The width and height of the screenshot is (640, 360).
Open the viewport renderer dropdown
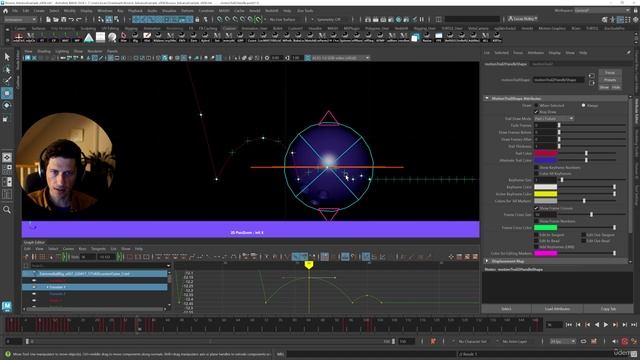click(340, 58)
